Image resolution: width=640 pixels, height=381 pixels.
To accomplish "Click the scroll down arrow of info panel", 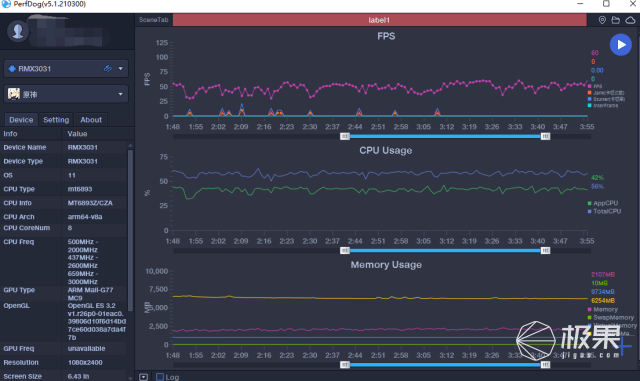I will 131,378.
